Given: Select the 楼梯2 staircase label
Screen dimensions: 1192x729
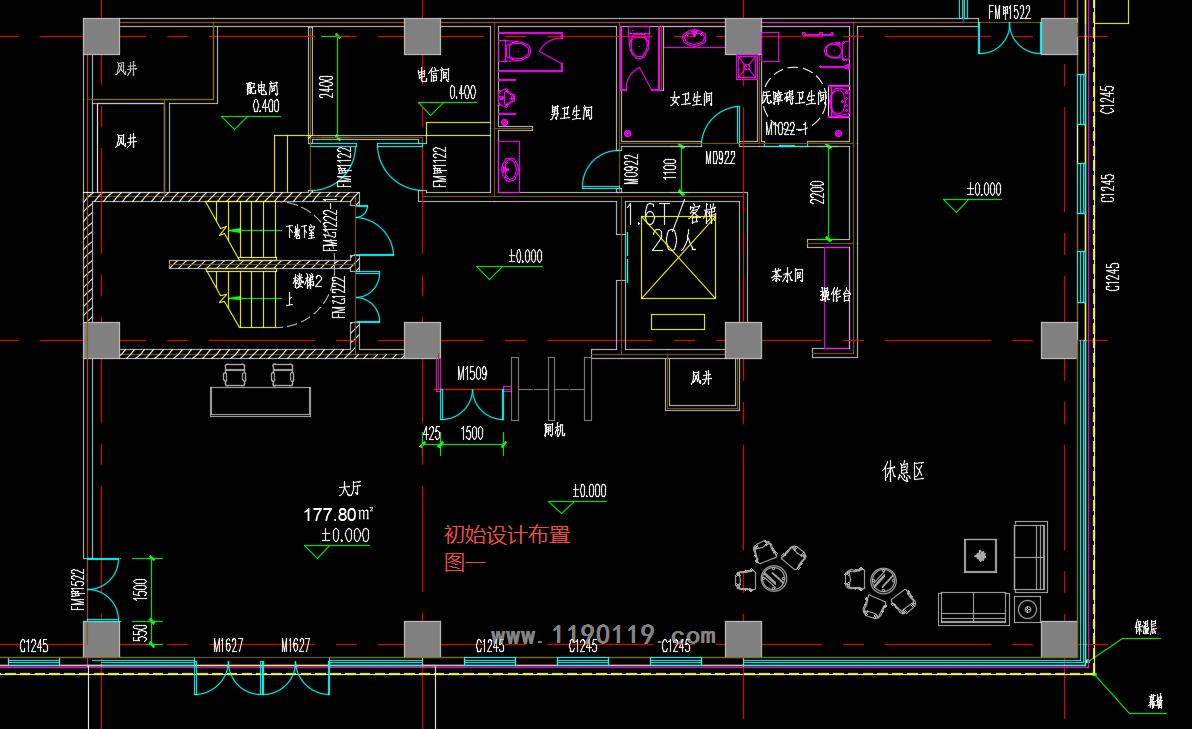Looking at the screenshot, I should coord(307,282).
